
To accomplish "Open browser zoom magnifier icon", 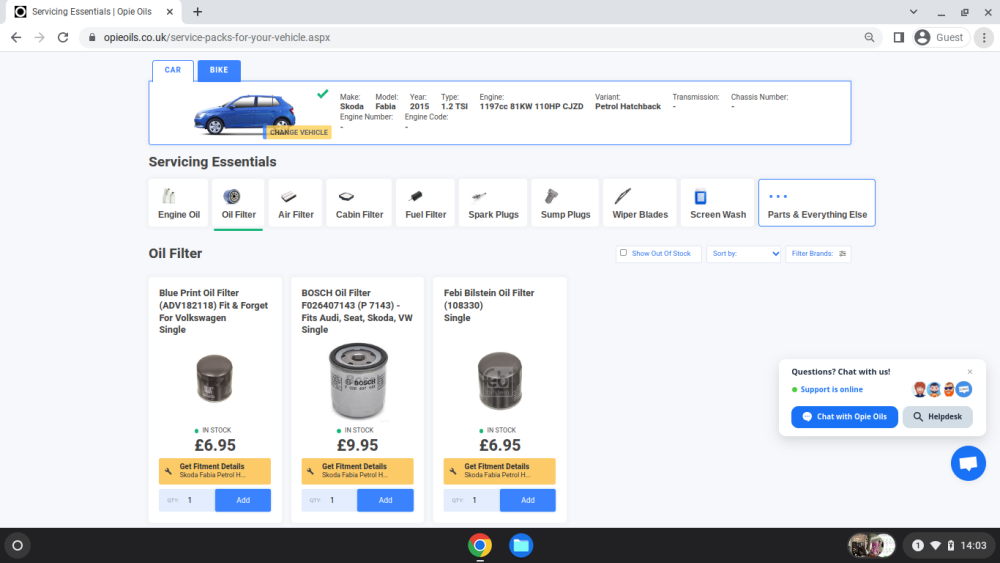I will click(869, 38).
